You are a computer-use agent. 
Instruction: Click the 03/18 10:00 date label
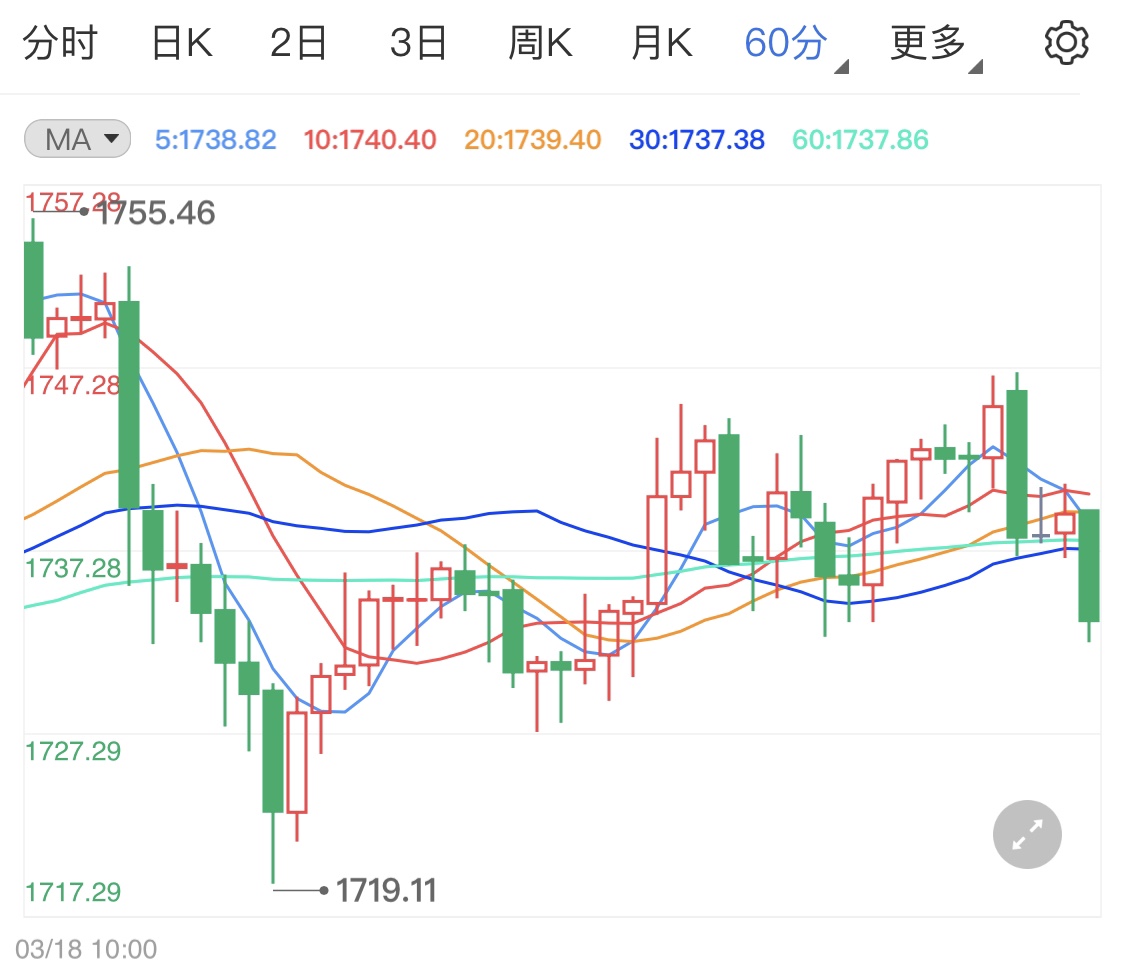86,950
